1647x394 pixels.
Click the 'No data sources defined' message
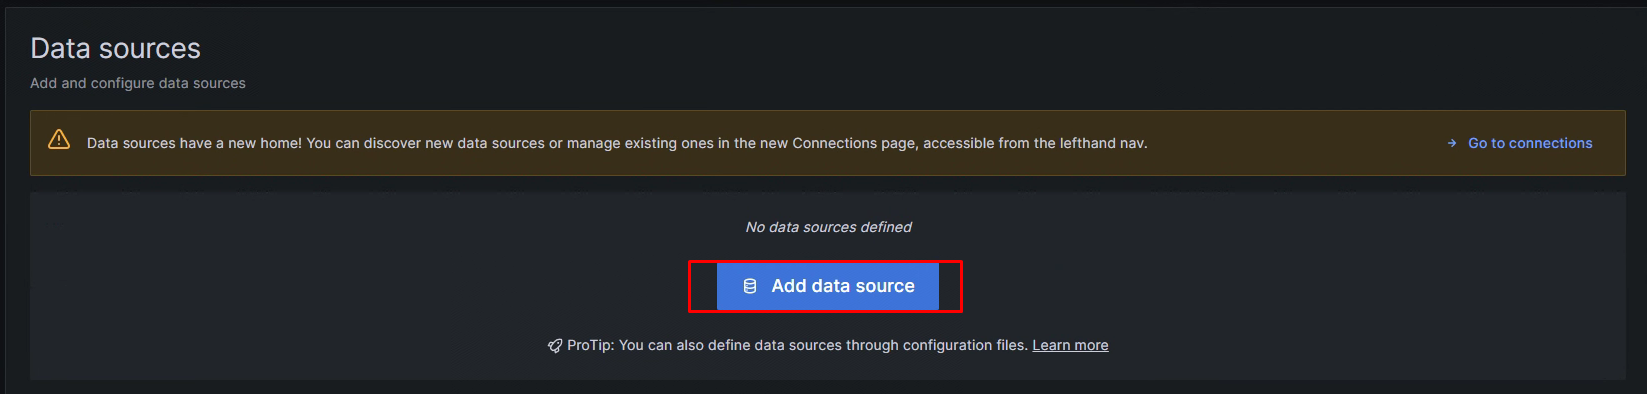click(828, 227)
